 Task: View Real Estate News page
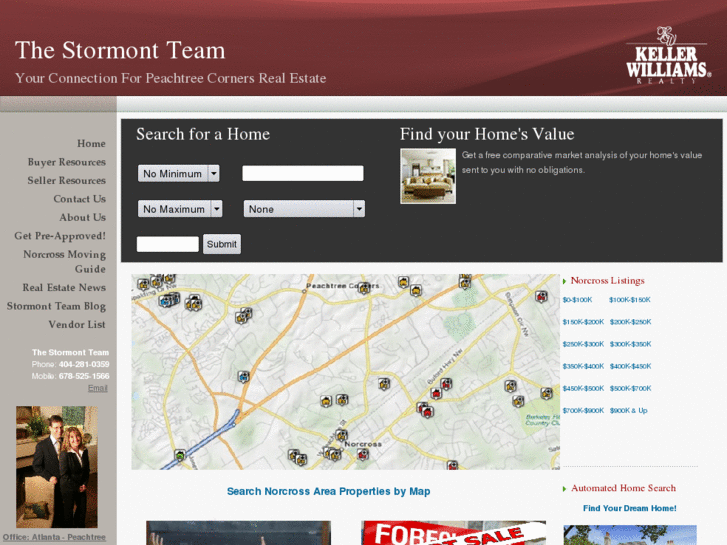pos(64,288)
